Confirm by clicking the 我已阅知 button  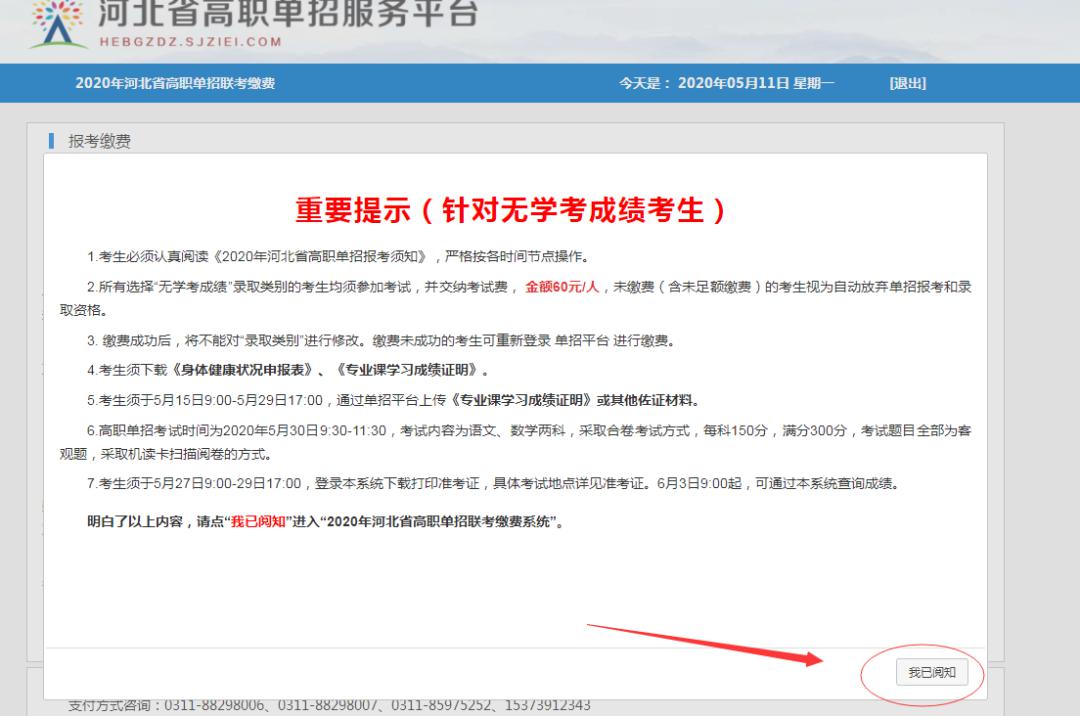[x=931, y=672]
